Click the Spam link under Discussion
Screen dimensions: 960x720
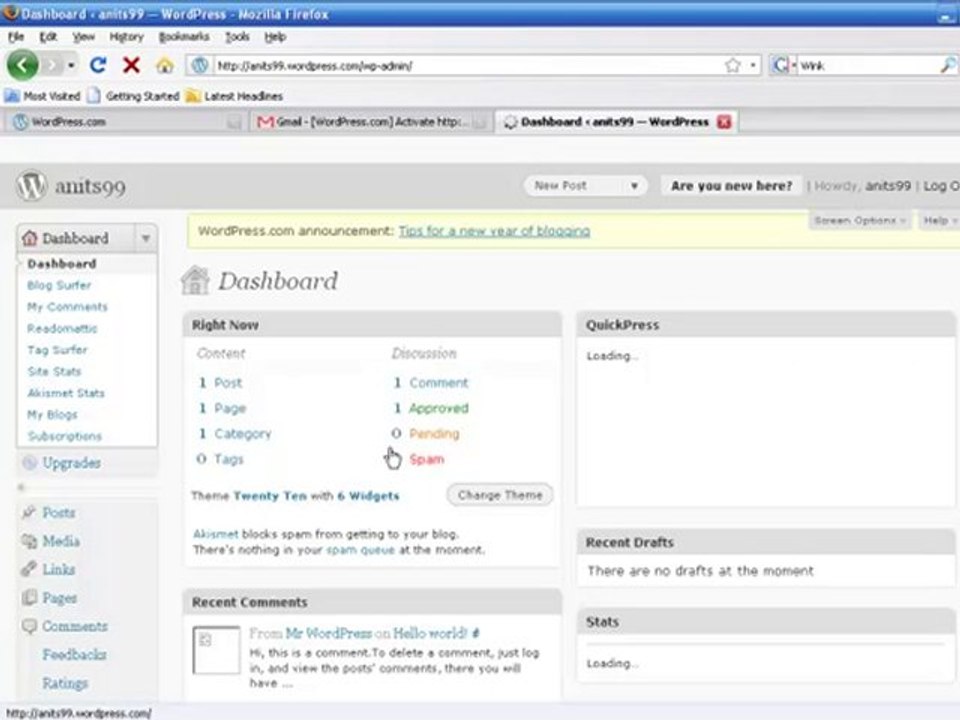pyautogui.click(x=427, y=459)
